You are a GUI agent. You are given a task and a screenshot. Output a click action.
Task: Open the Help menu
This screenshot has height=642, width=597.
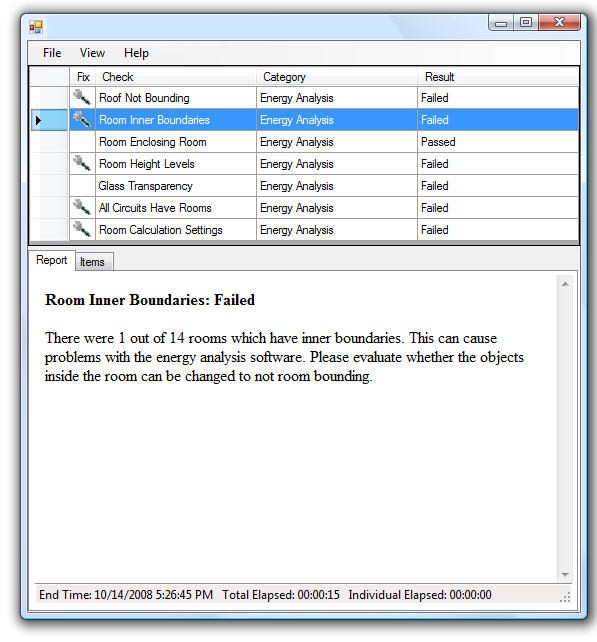click(x=136, y=53)
